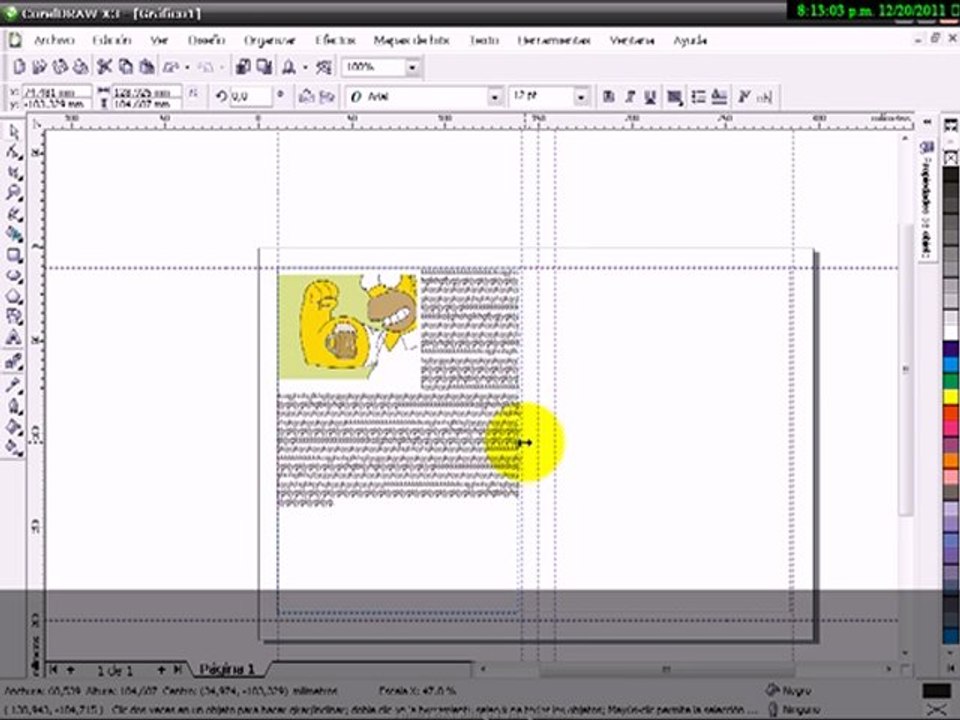Click the Edit Text button
Screen dimensions: 960x720
coord(765,96)
